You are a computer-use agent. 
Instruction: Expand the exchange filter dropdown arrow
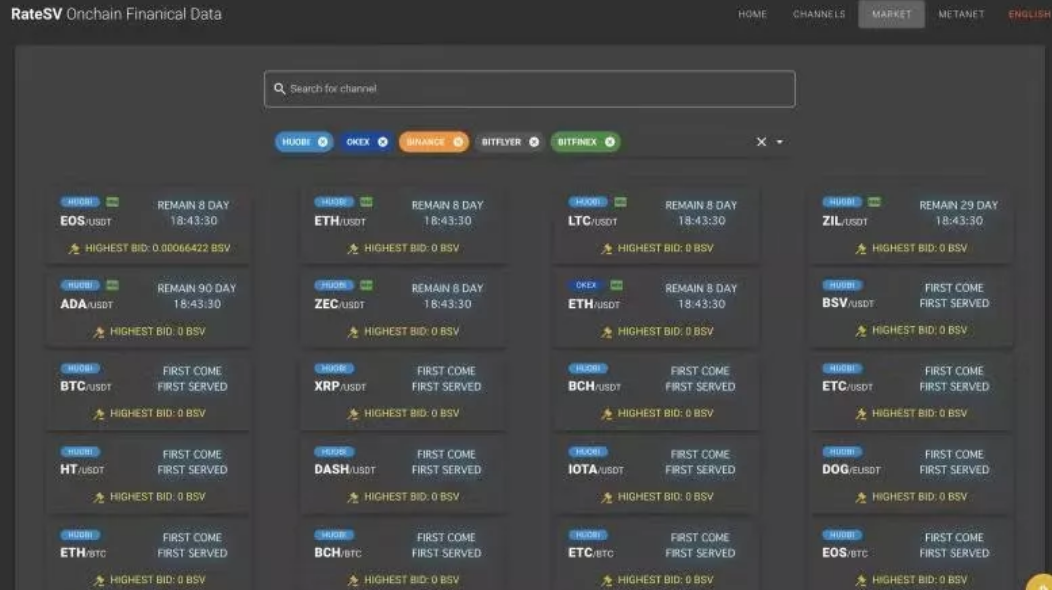tap(780, 142)
